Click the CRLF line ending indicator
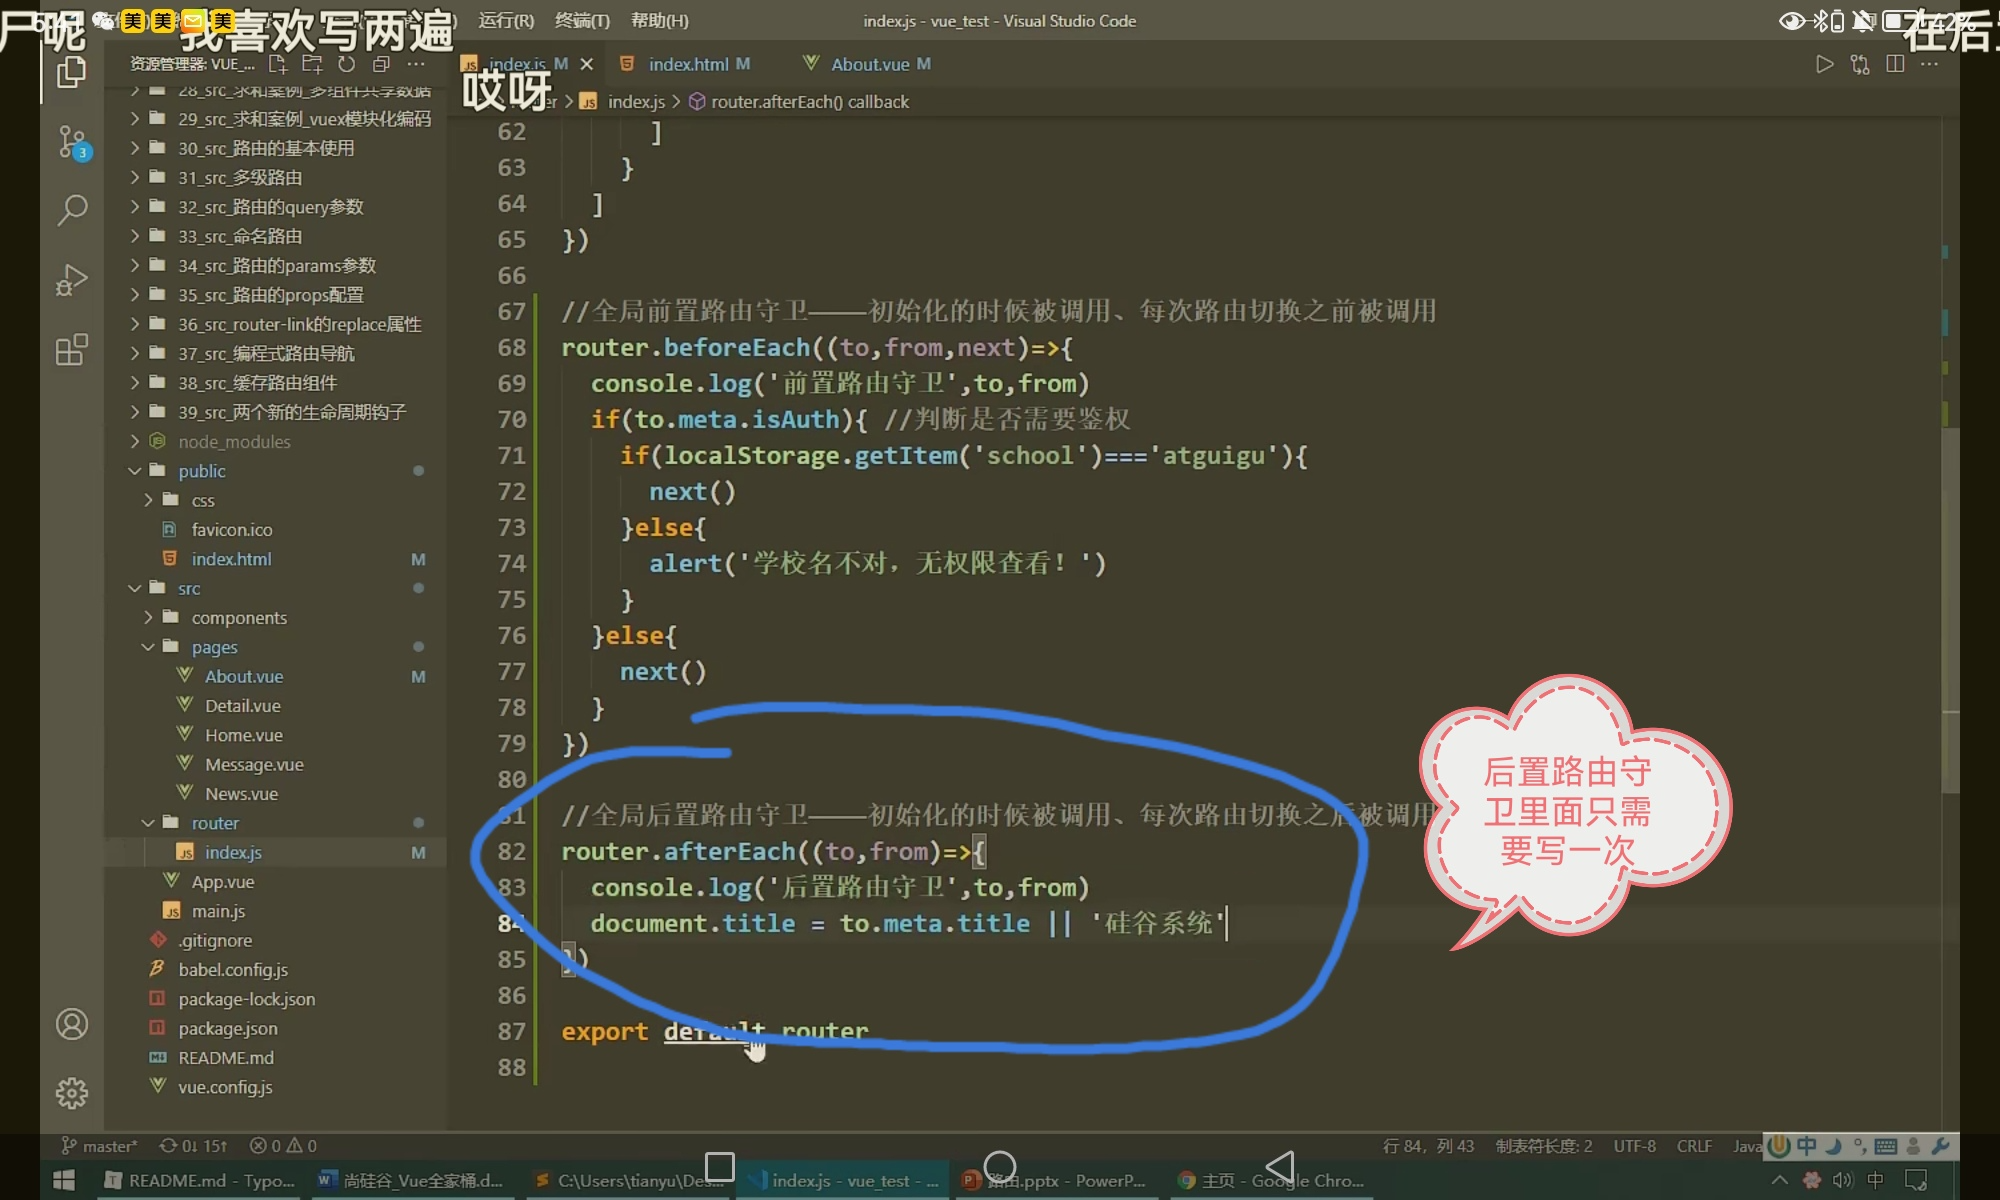The height and width of the screenshot is (1200, 2000). click(x=1694, y=1146)
